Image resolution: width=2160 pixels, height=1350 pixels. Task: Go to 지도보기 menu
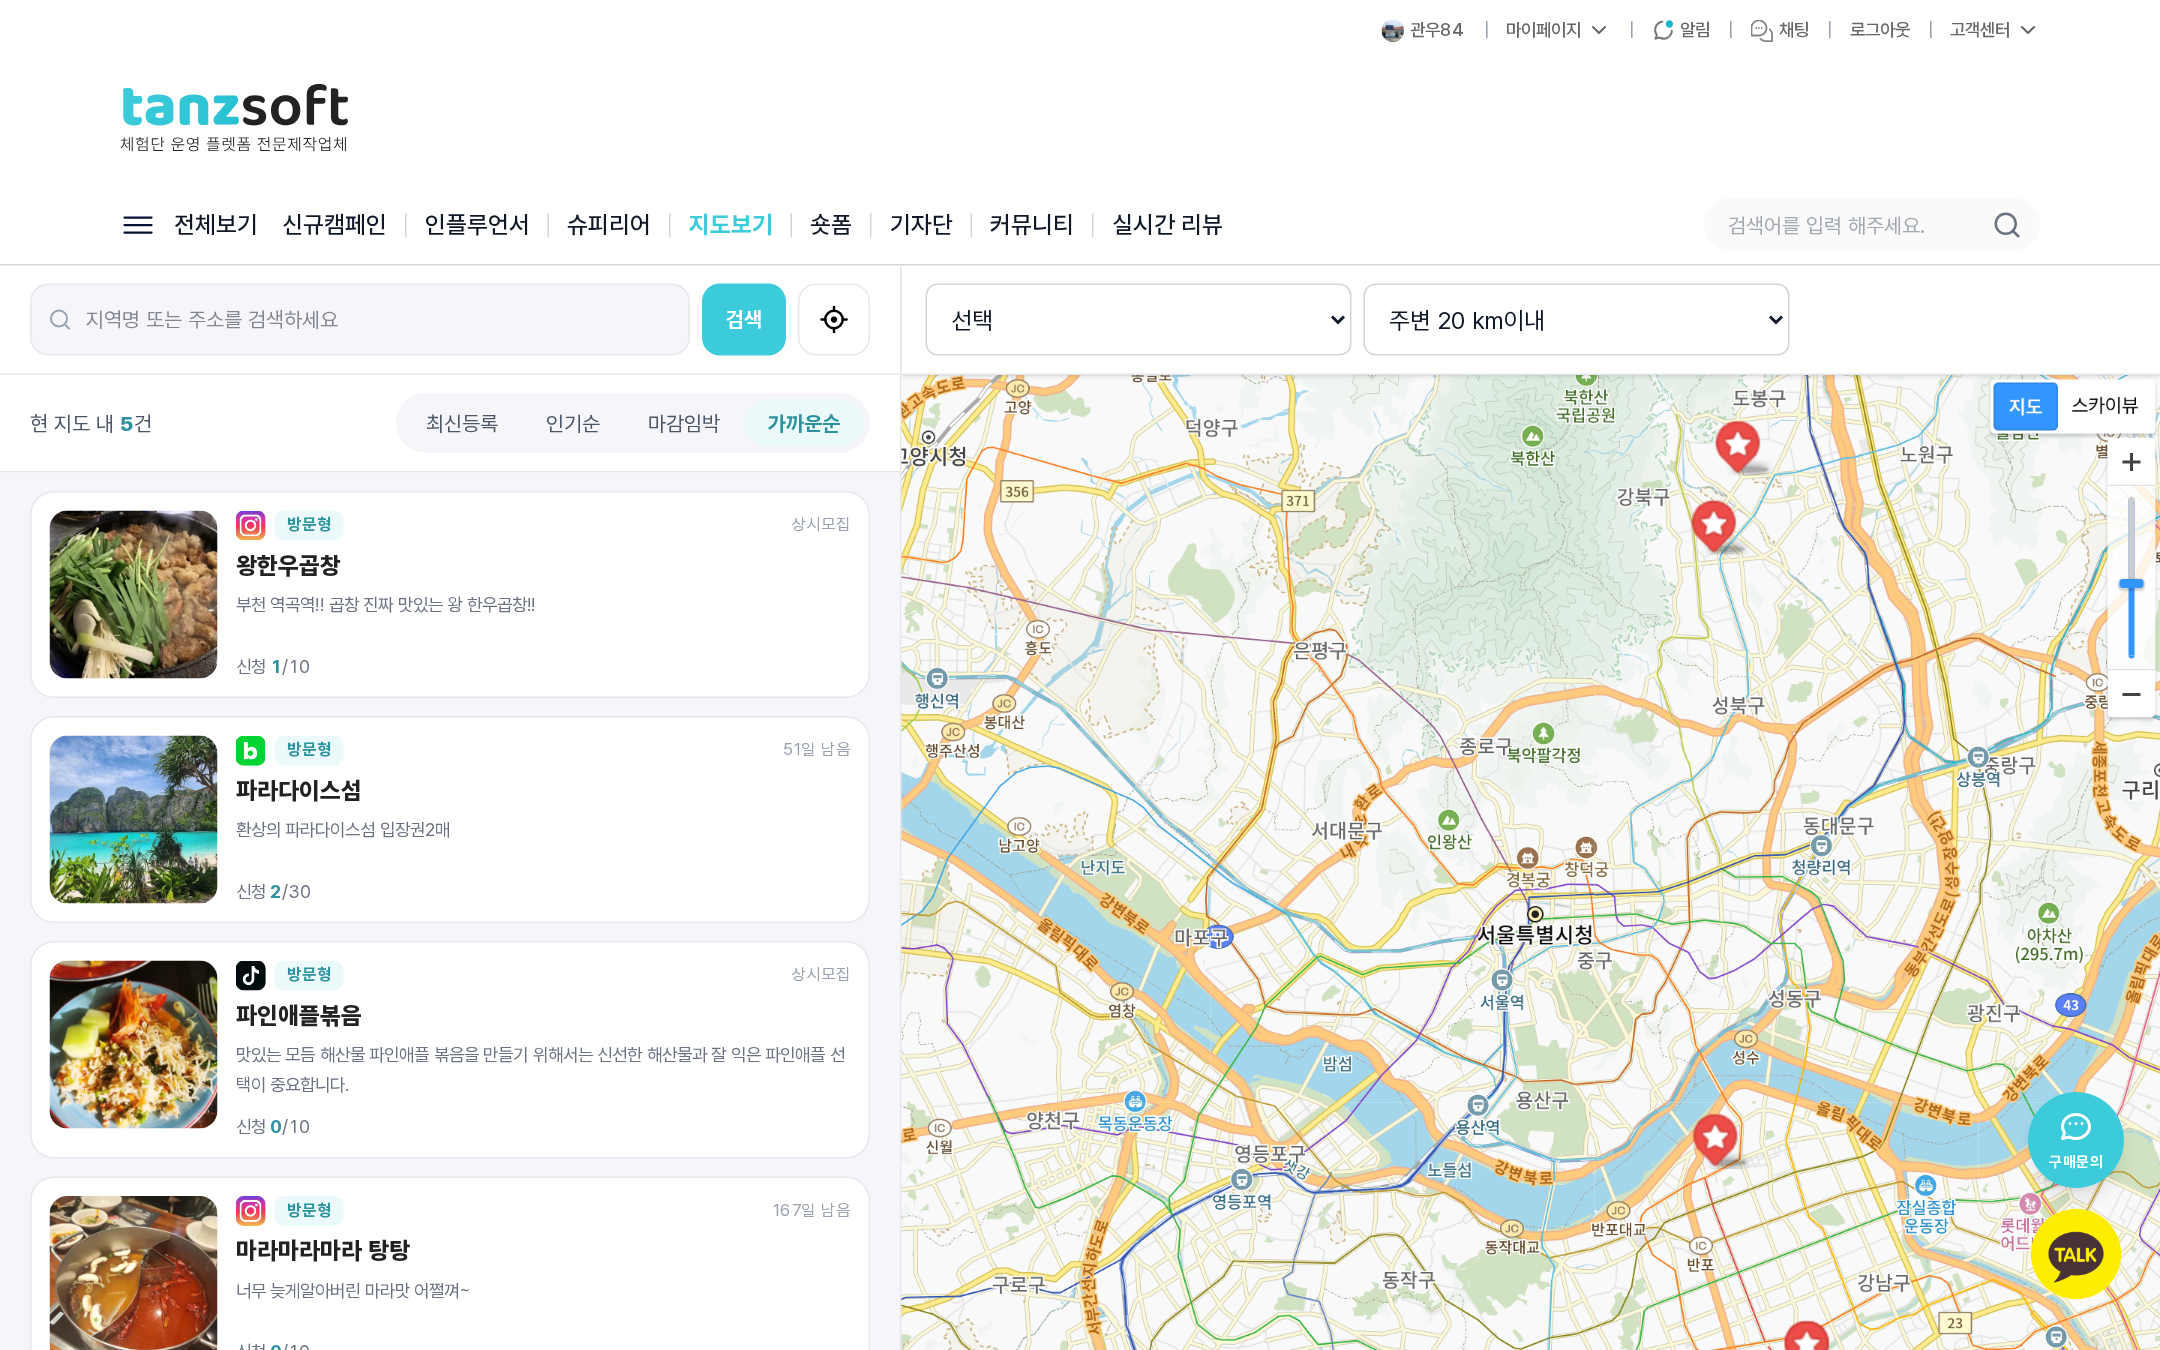point(731,225)
